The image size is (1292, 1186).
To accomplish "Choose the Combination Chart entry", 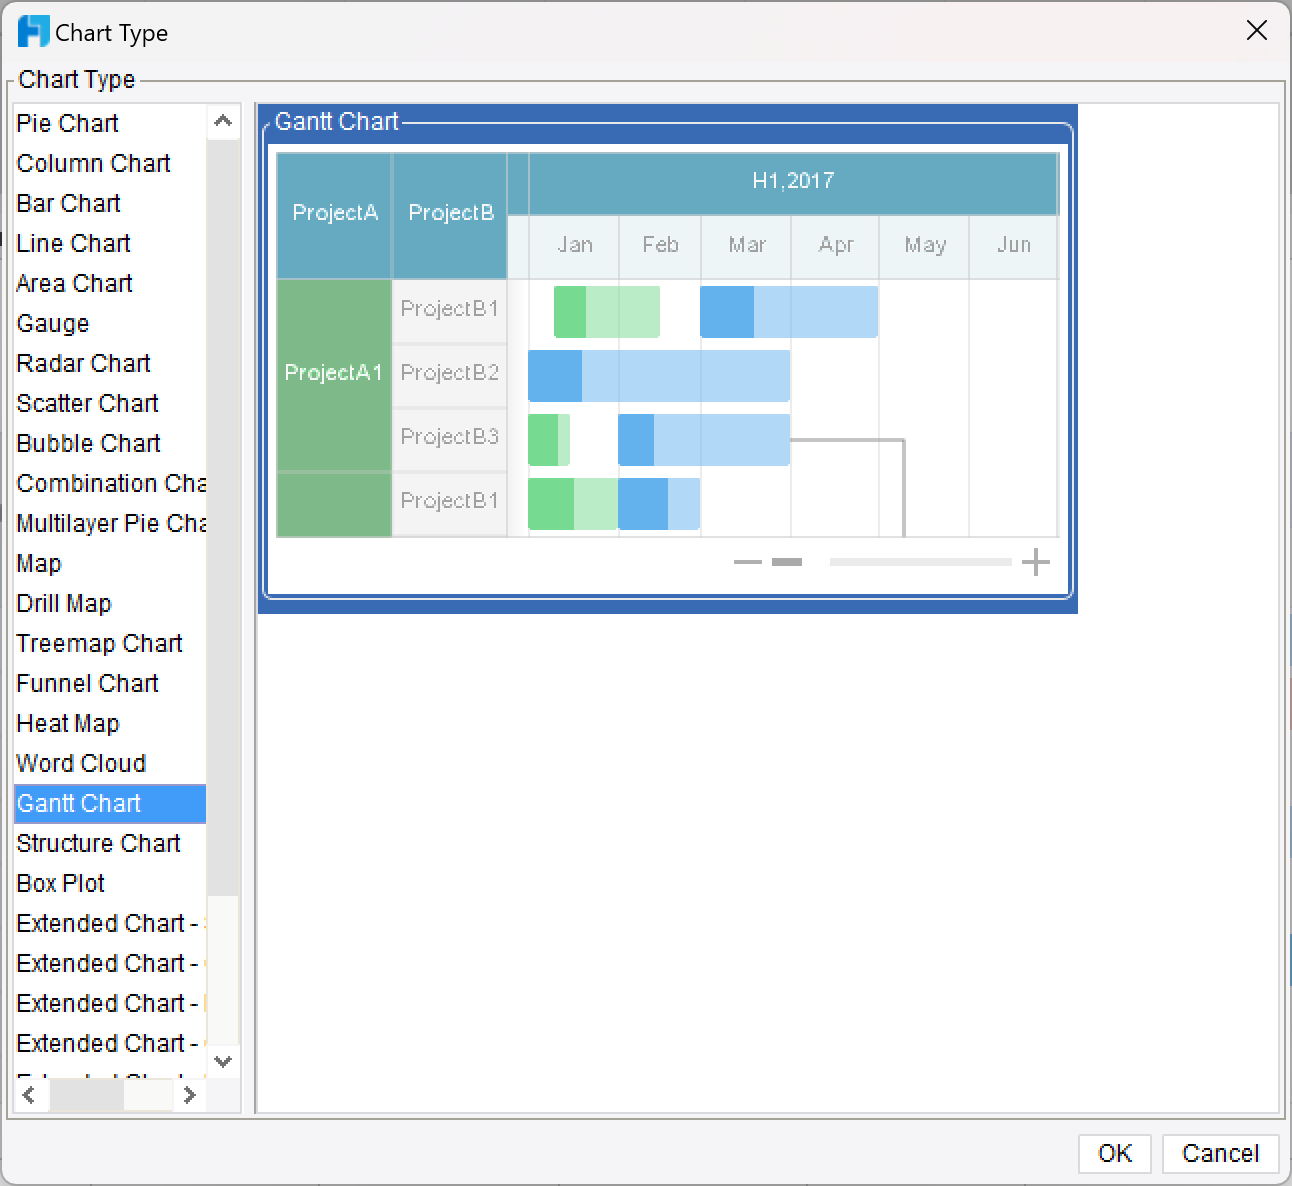I will point(110,483).
